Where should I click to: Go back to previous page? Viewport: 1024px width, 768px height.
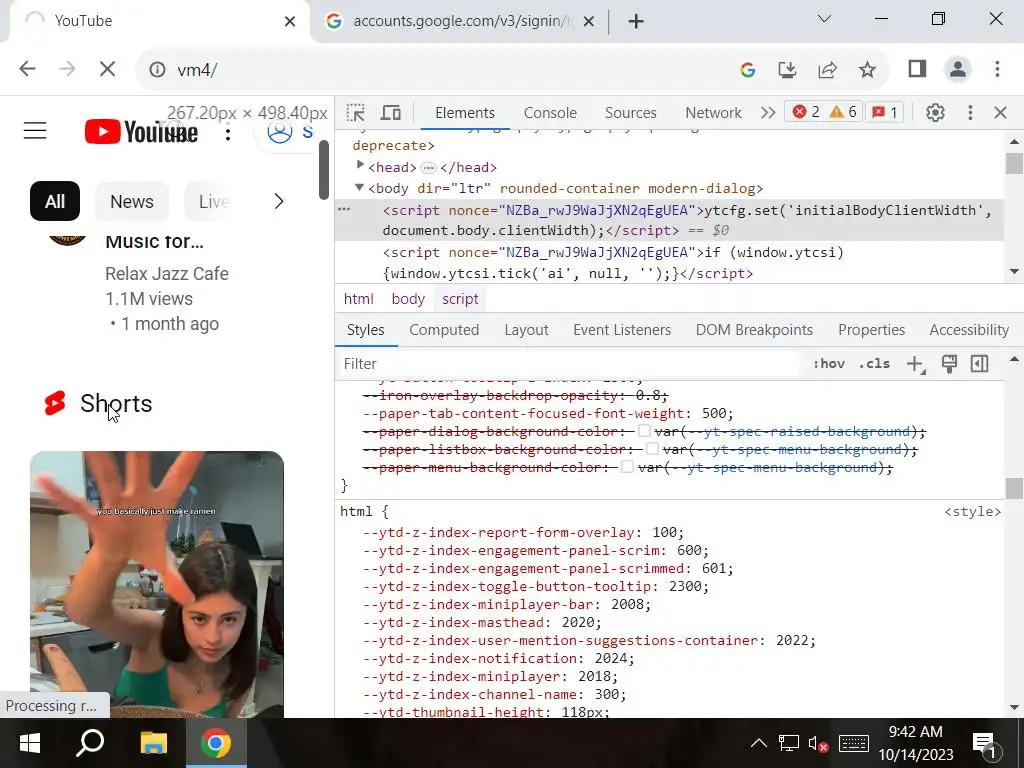coord(27,69)
